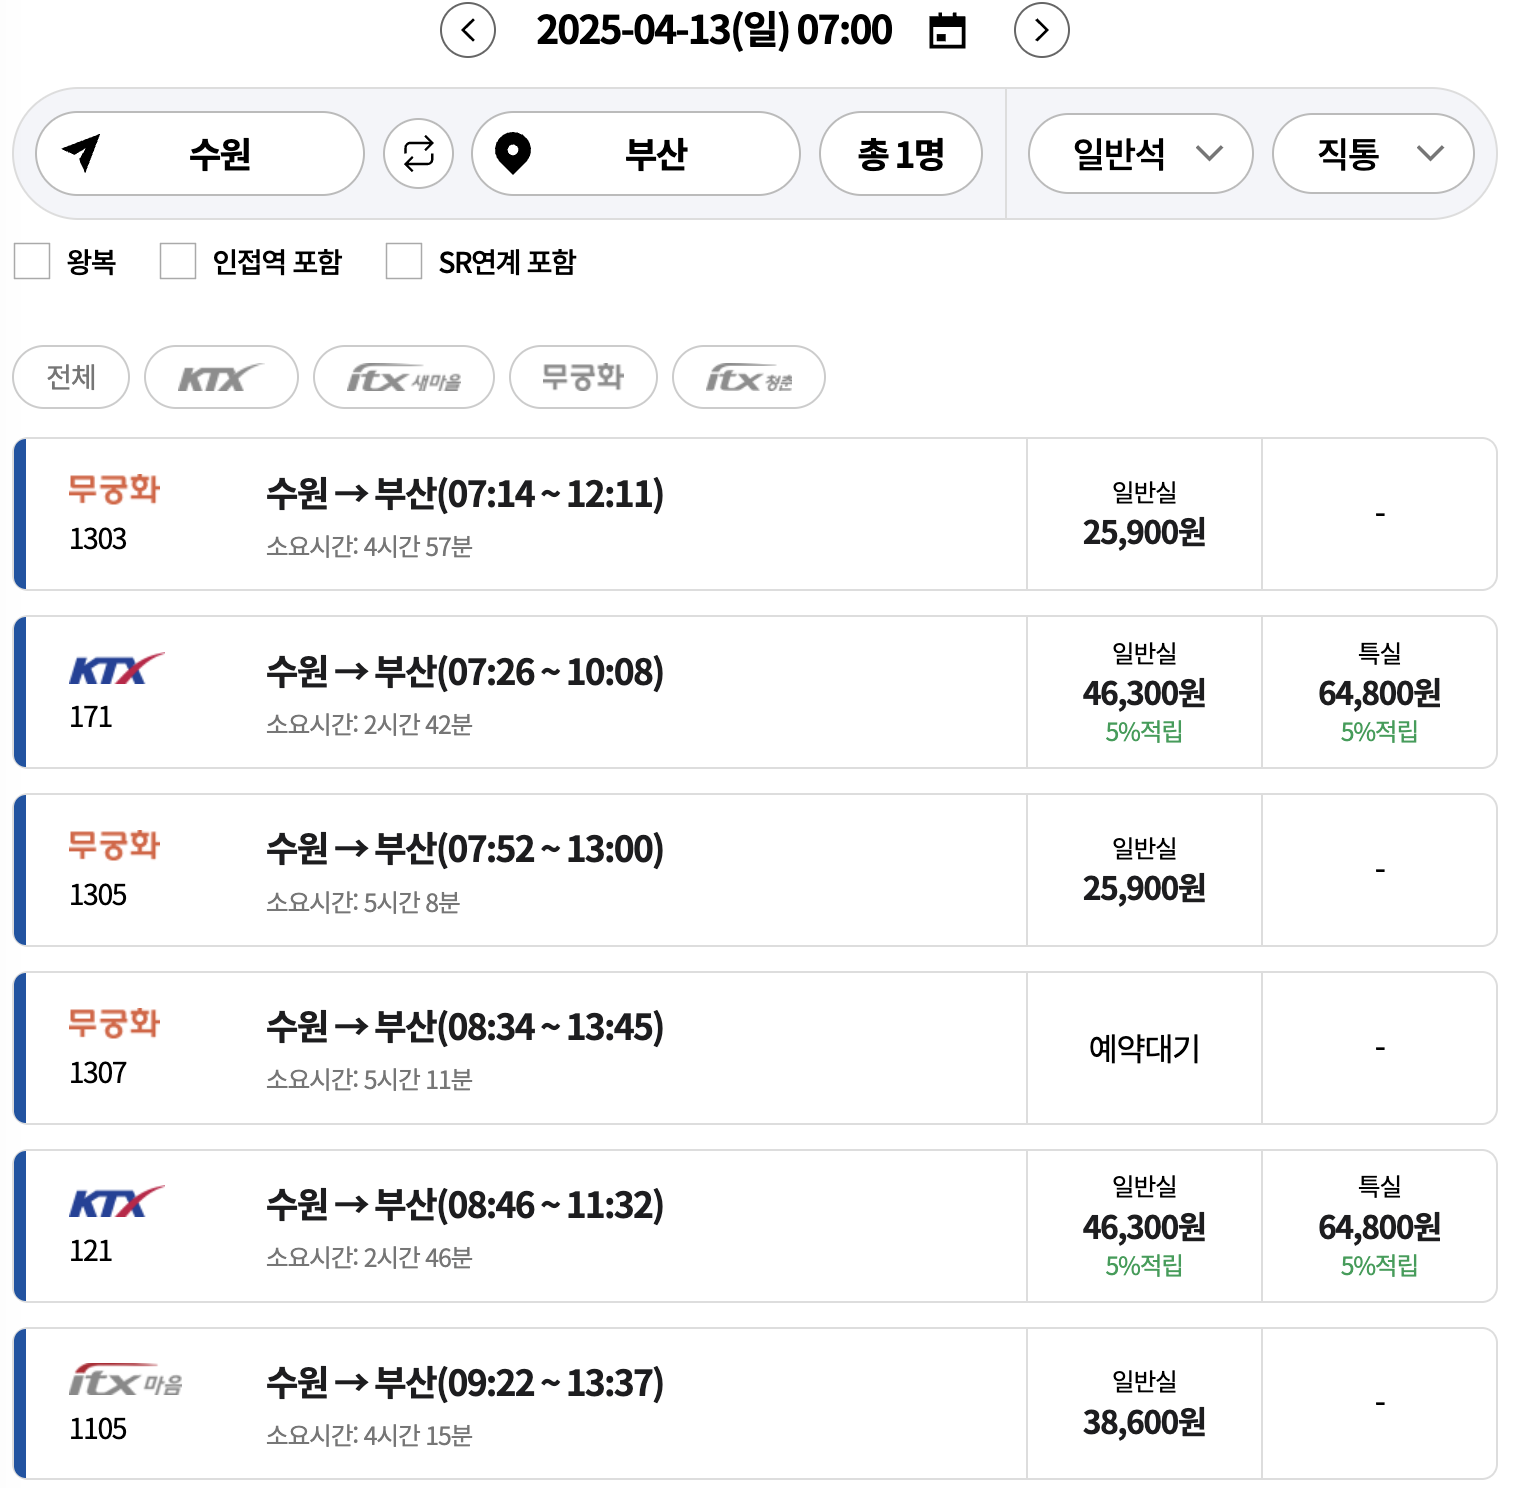The width and height of the screenshot is (1516, 1488).
Task: Open passenger count 총 1명
Action: tap(901, 153)
